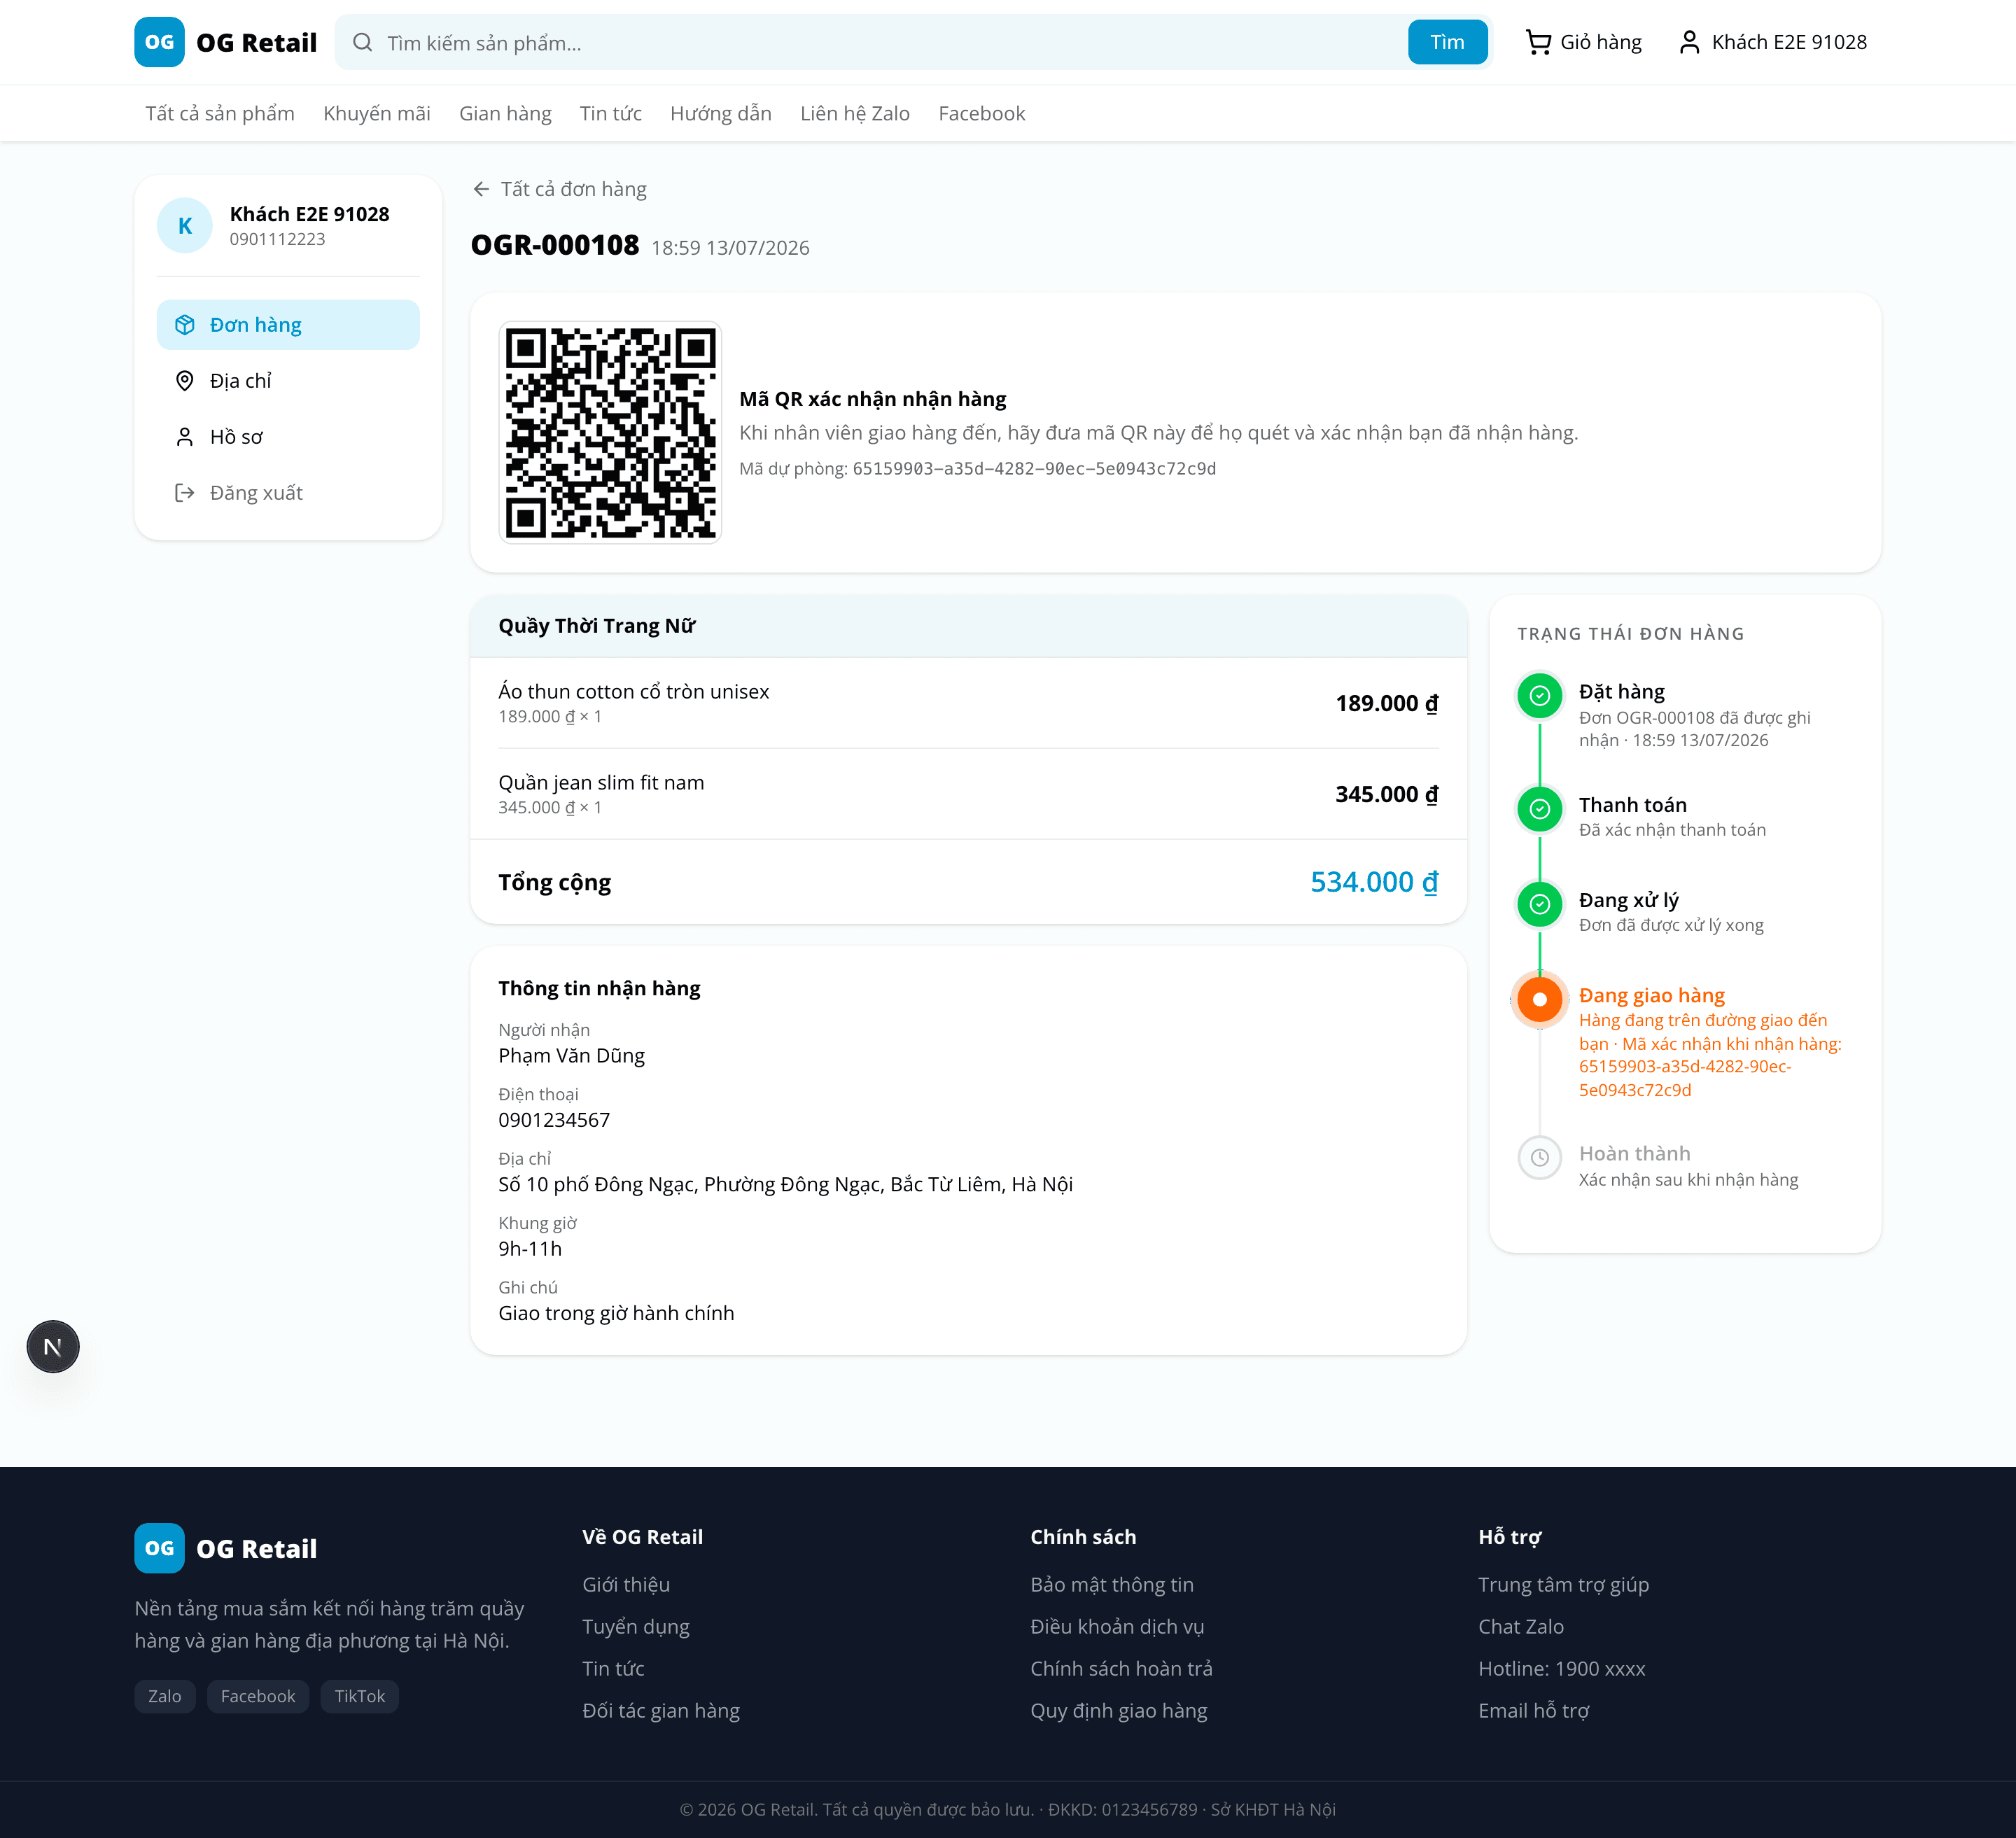Image resolution: width=2016 pixels, height=1838 pixels.
Task: Click the Facebook footer social chip
Action: coord(258,1696)
